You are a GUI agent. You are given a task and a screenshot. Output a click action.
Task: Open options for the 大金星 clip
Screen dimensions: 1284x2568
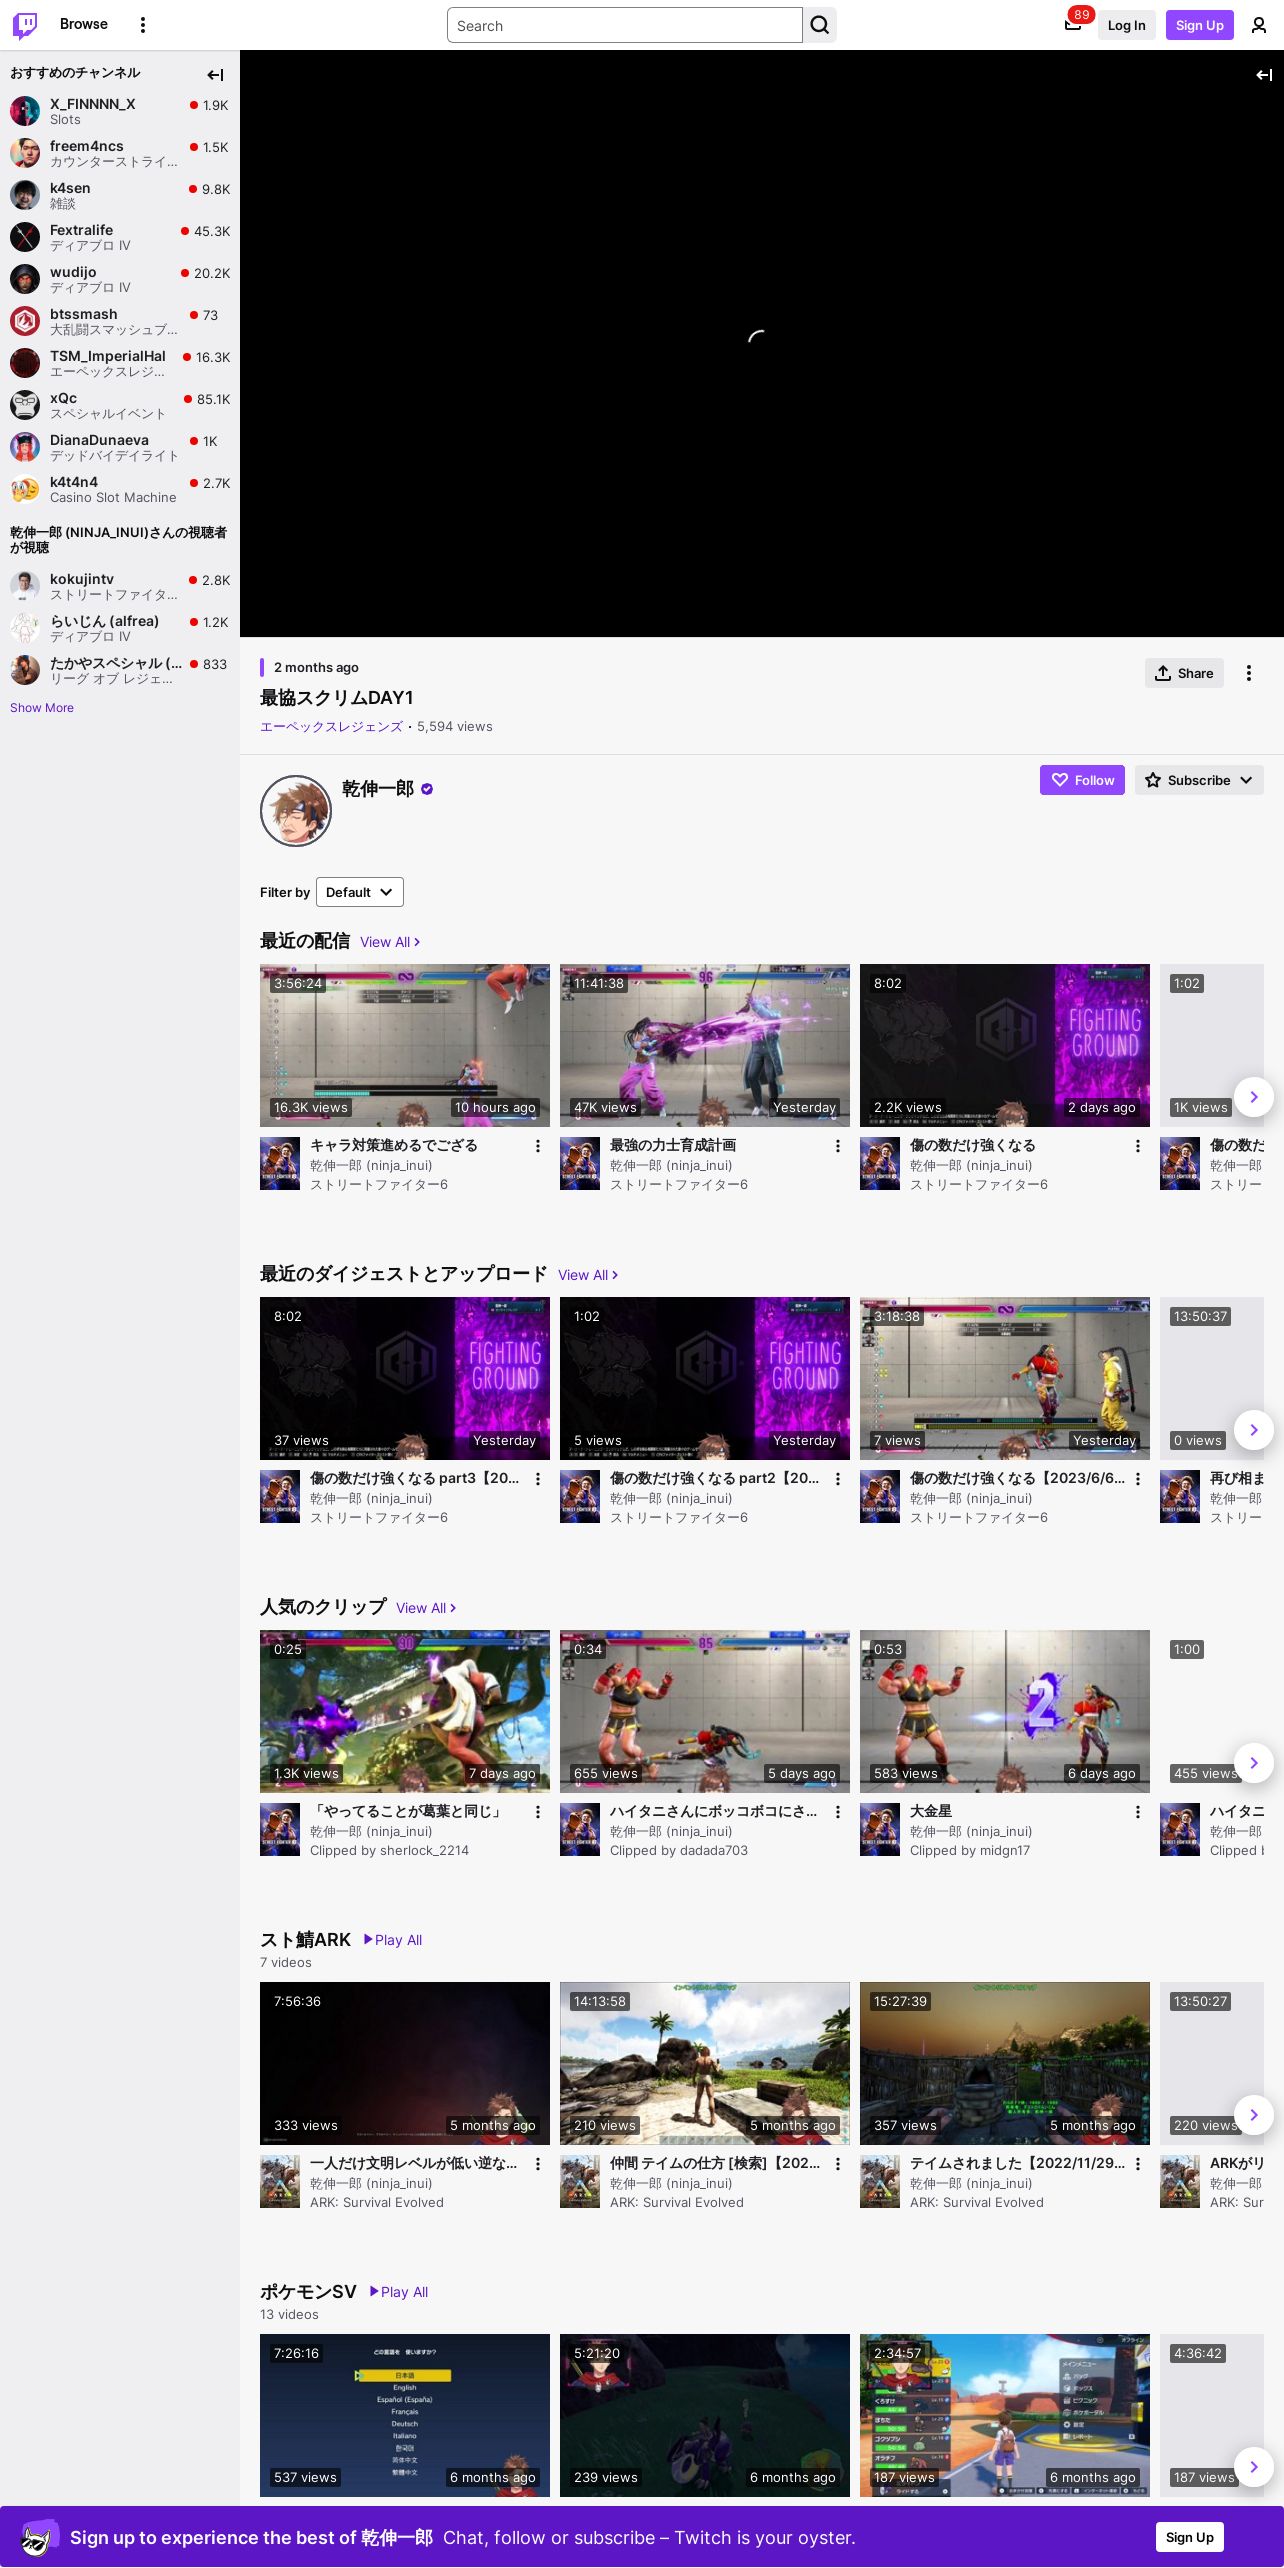[1137, 1812]
